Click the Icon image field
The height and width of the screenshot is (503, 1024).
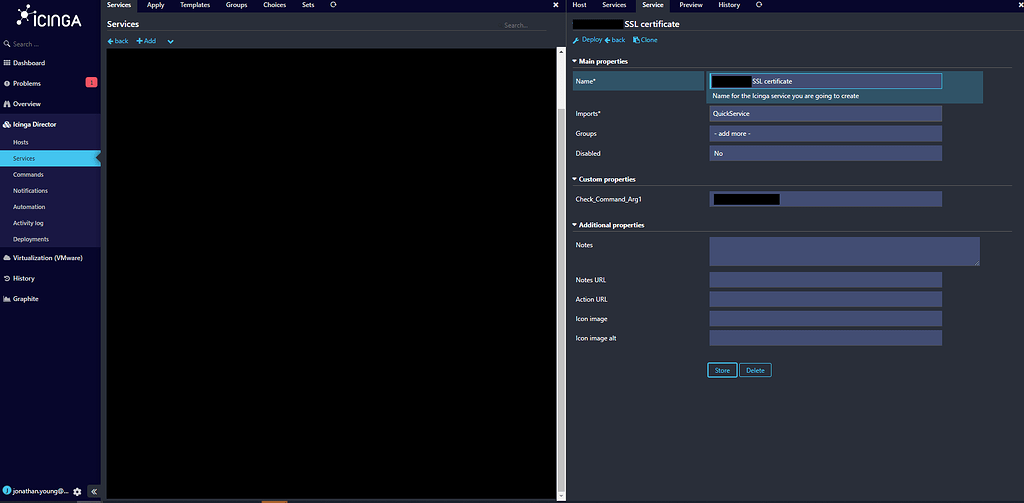(x=825, y=319)
